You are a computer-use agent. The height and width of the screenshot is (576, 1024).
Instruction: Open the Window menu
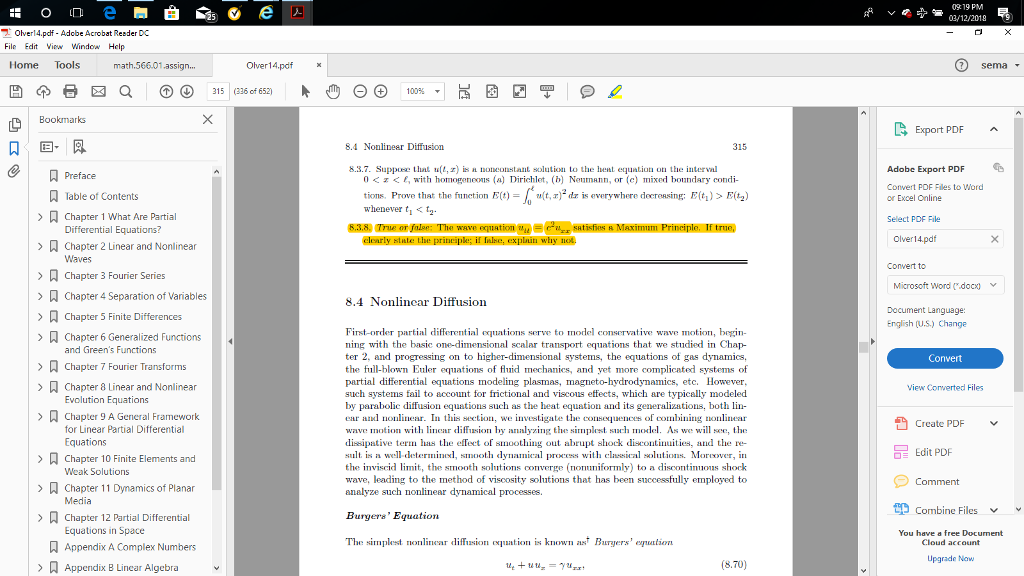(x=86, y=46)
